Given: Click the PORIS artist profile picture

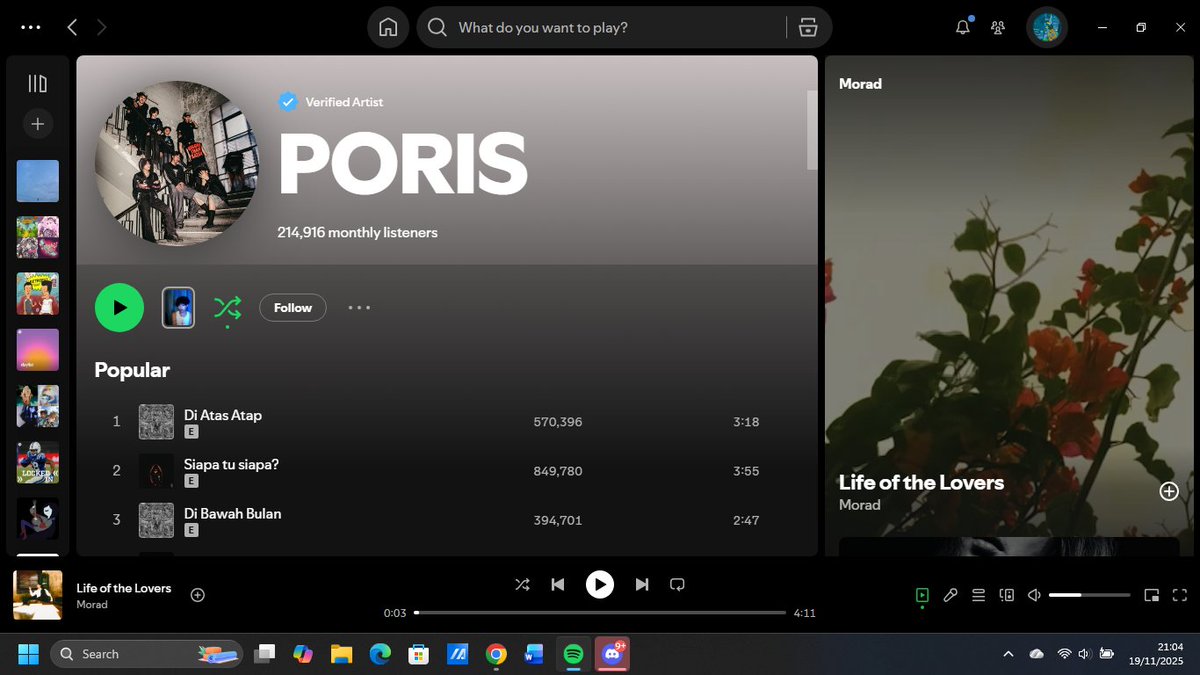Looking at the screenshot, I should pyautogui.click(x=176, y=163).
